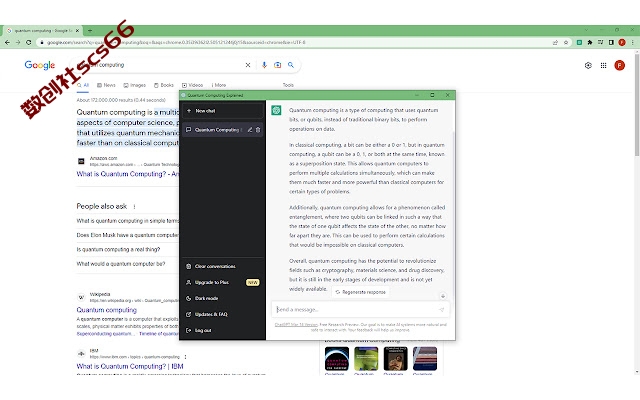Clear conversations in ChatGPT sidebar
This screenshot has width=640, height=400.
pos(223,266)
